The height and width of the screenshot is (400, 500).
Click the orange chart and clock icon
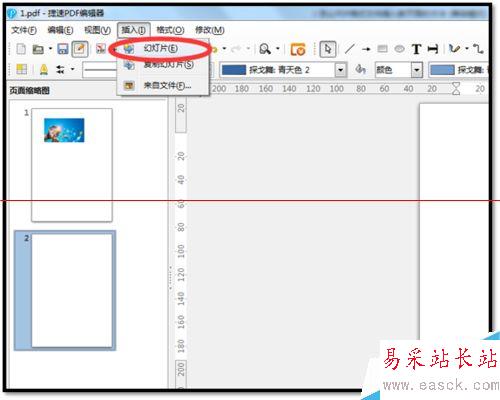tap(298, 49)
